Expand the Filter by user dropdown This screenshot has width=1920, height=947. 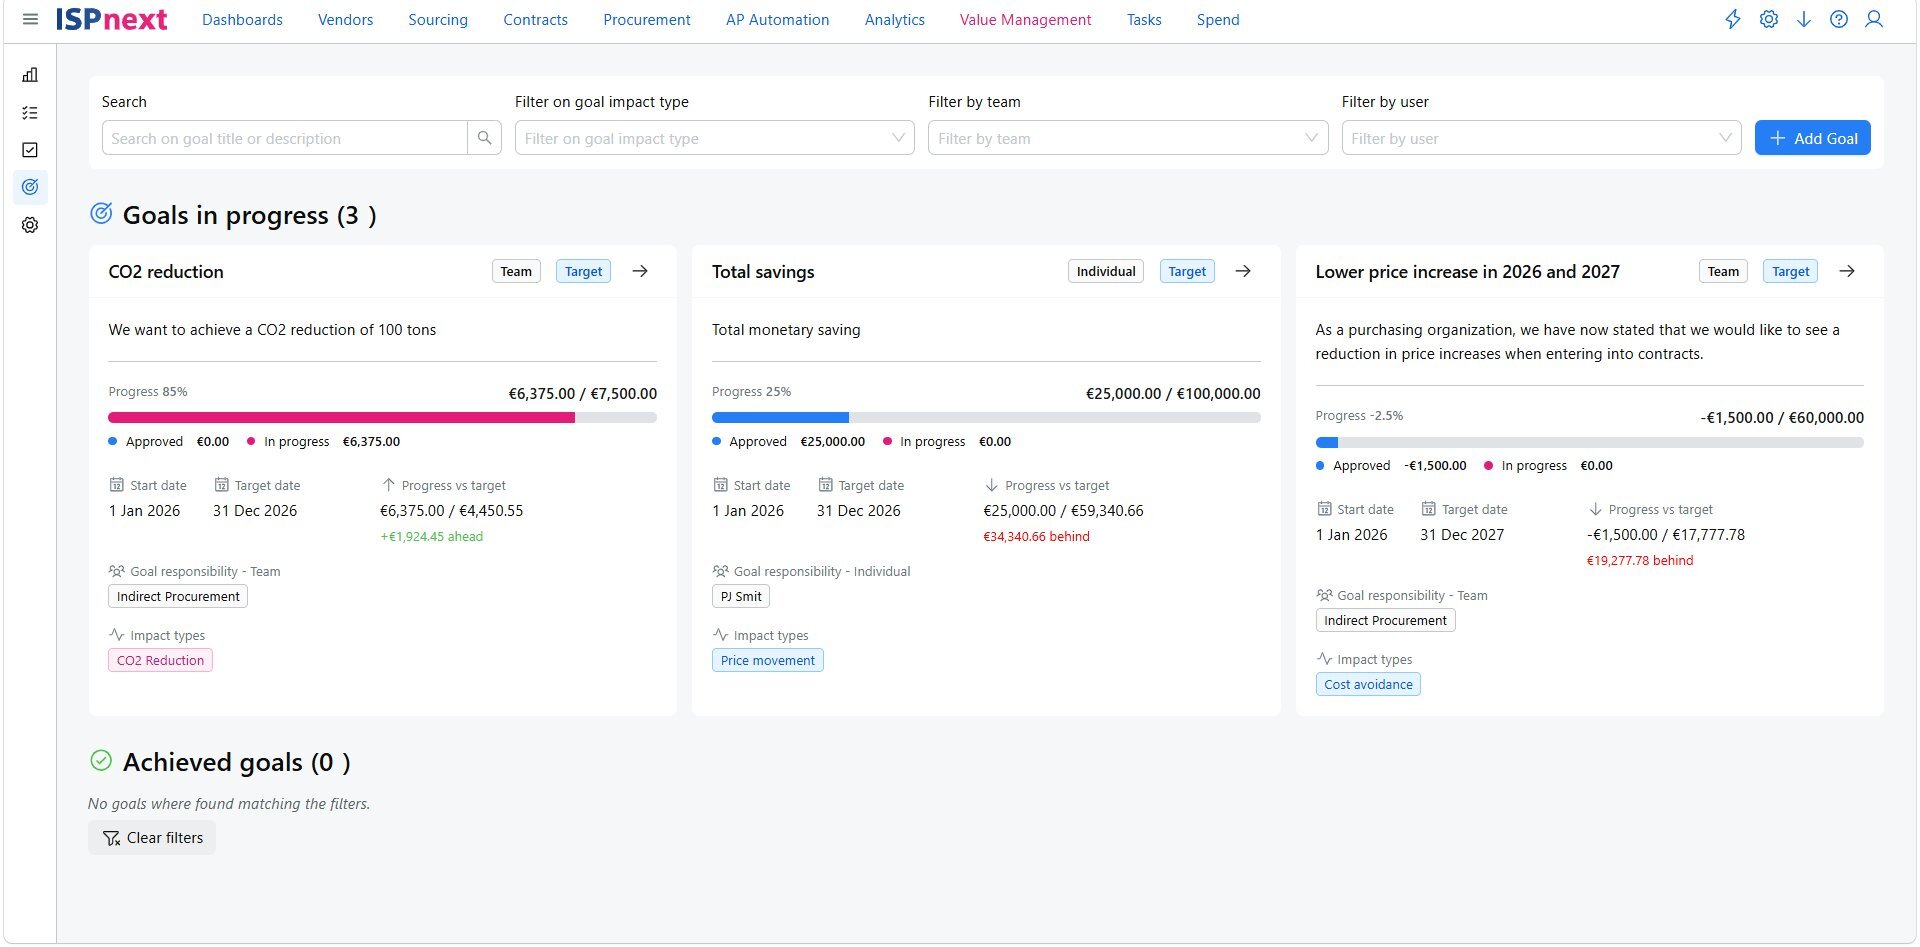pyautogui.click(x=1541, y=138)
